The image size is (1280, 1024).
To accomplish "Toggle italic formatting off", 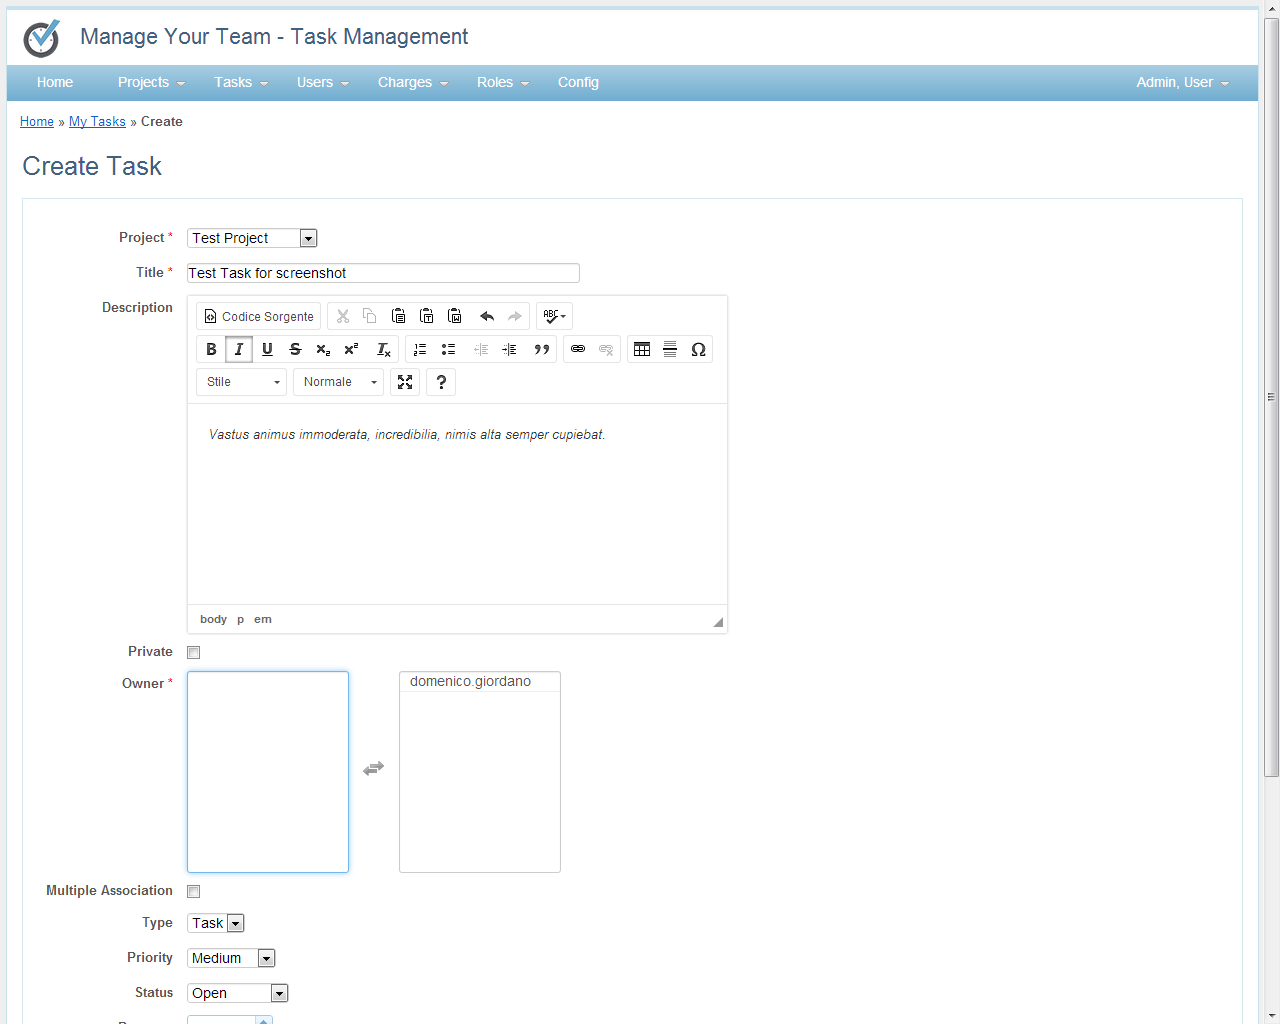I will coord(238,349).
